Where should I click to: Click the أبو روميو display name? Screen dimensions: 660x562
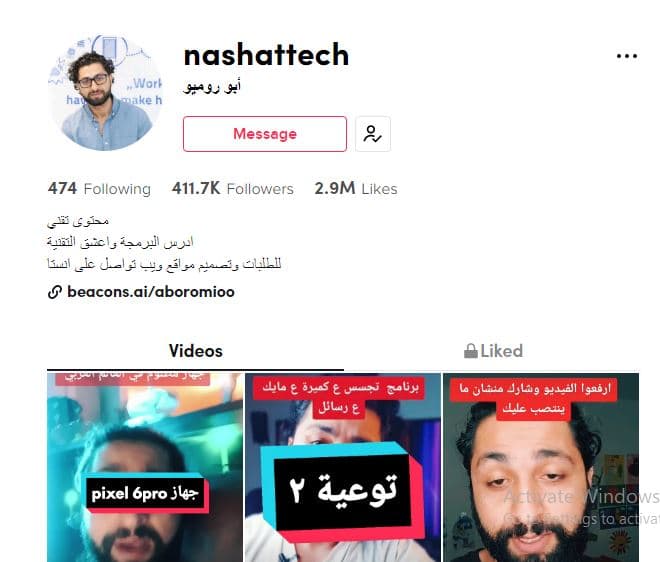[212, 87]
